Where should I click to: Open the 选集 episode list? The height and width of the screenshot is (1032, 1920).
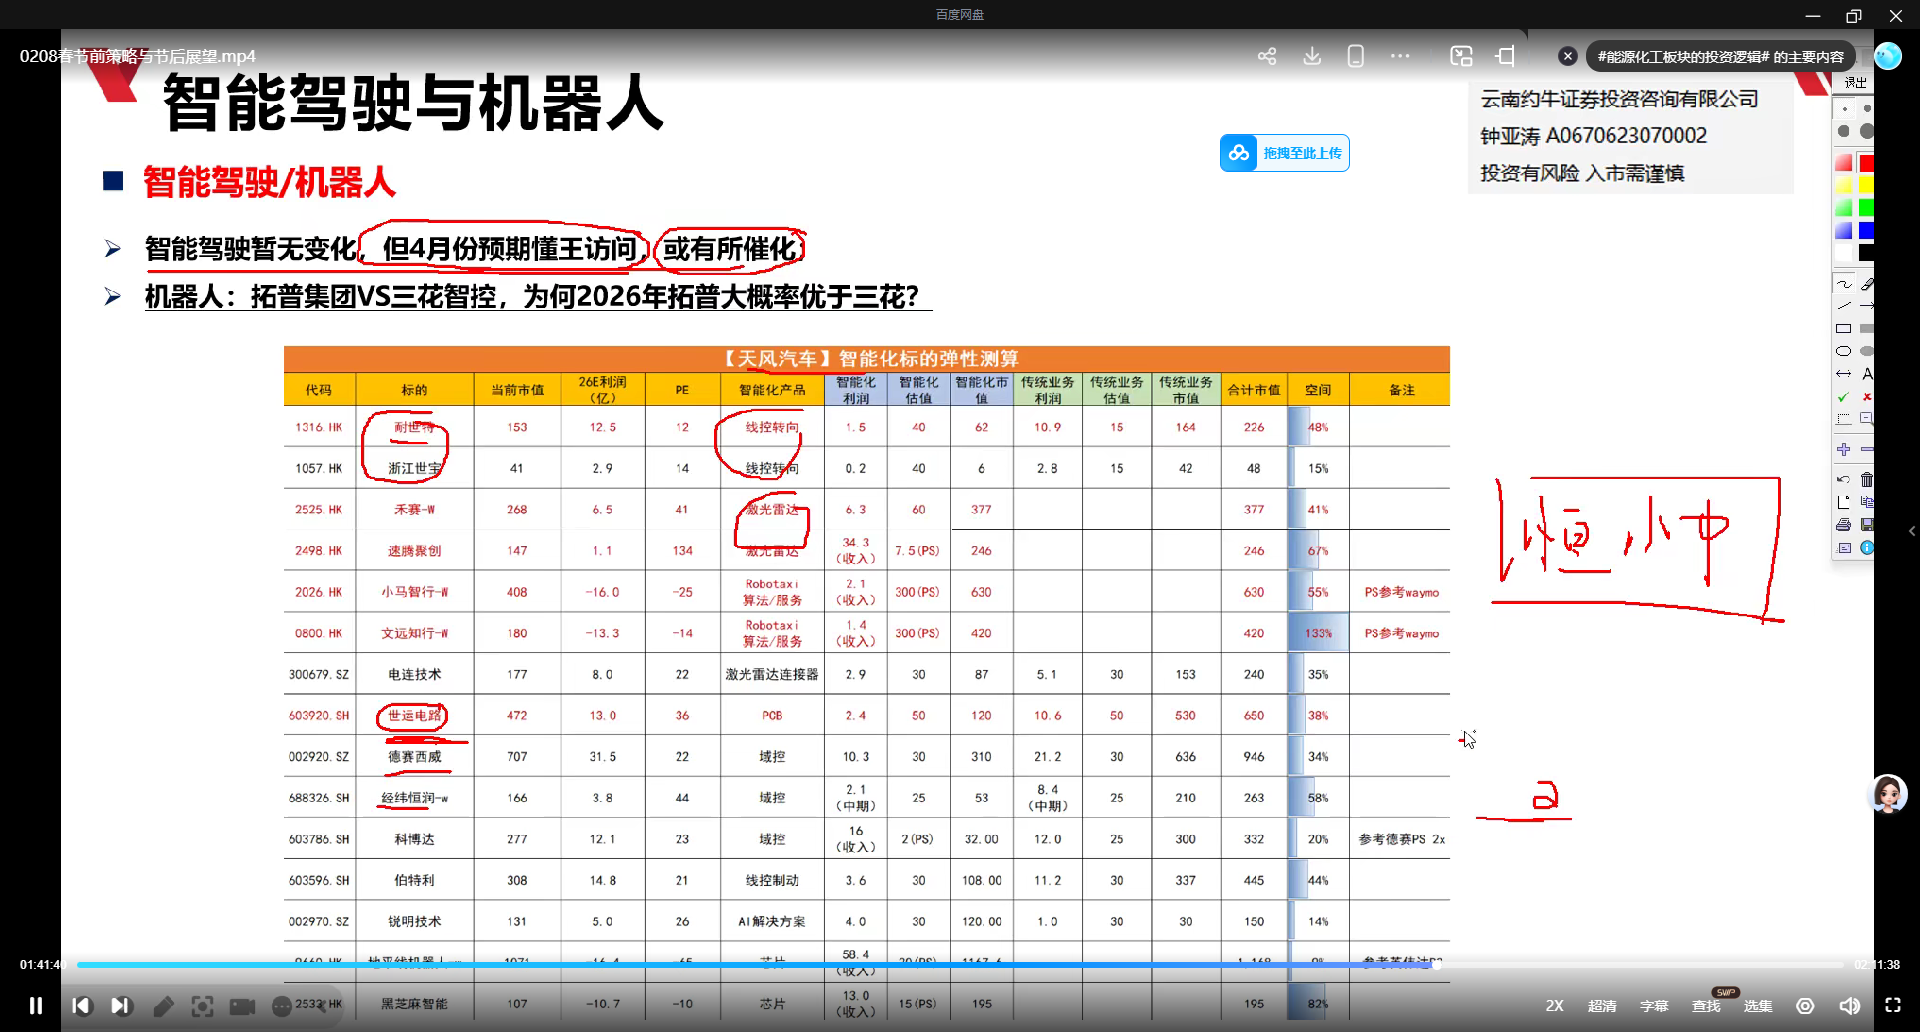1758,1006
